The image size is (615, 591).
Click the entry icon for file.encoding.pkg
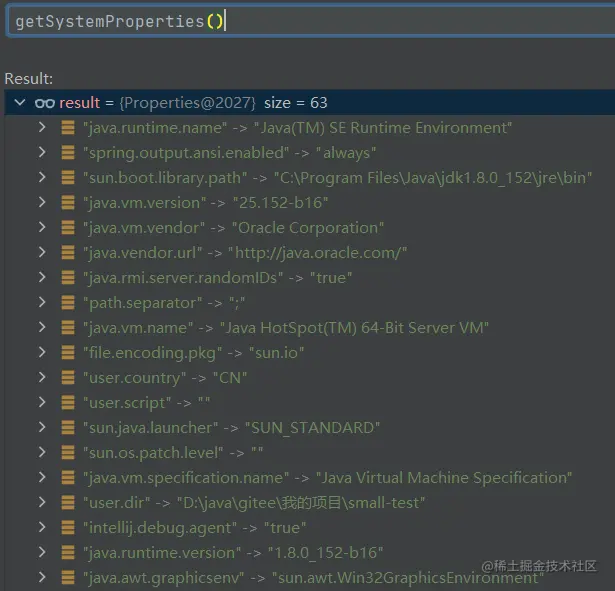68,353
